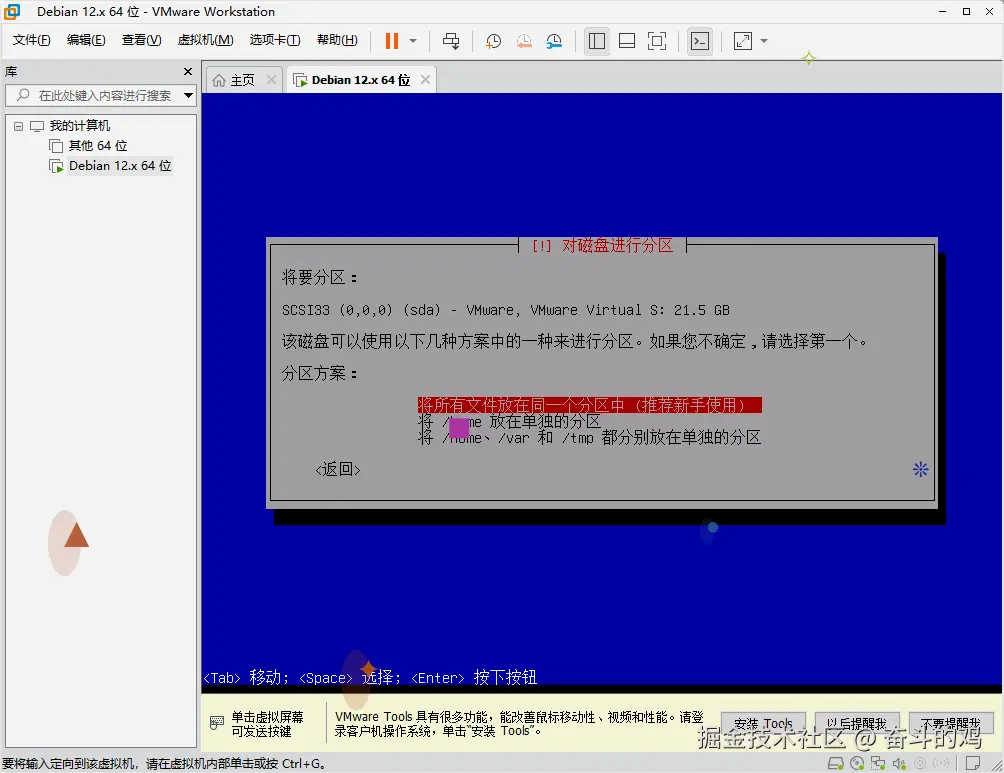The image size is (1004, 773).
Task: Choose 将所有文件放在同一个分区中 partition scheme
Action: pyautogui.click(x=589, y=405)
